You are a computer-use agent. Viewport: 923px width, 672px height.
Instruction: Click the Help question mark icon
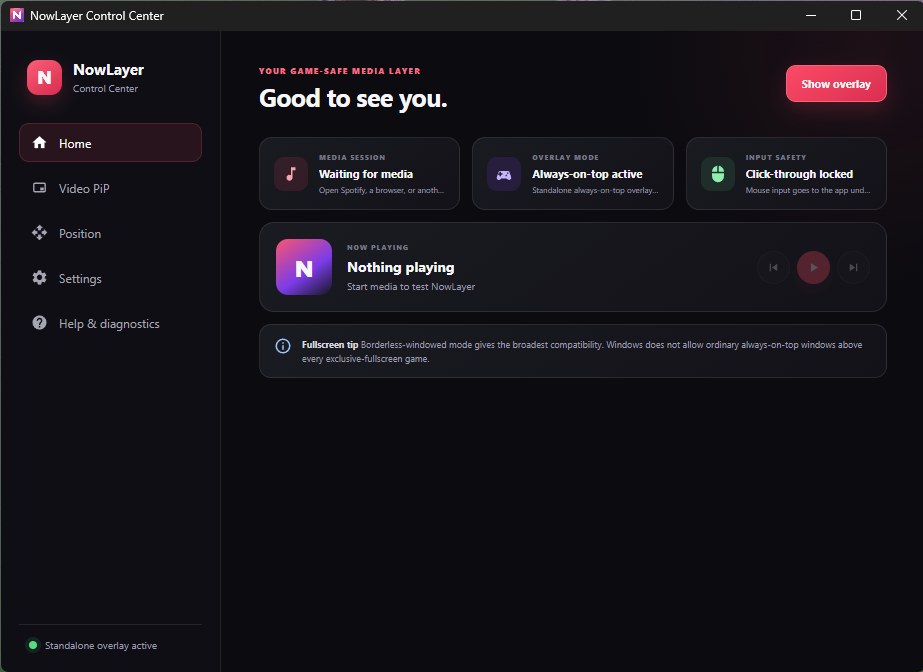tap(39, 322)
